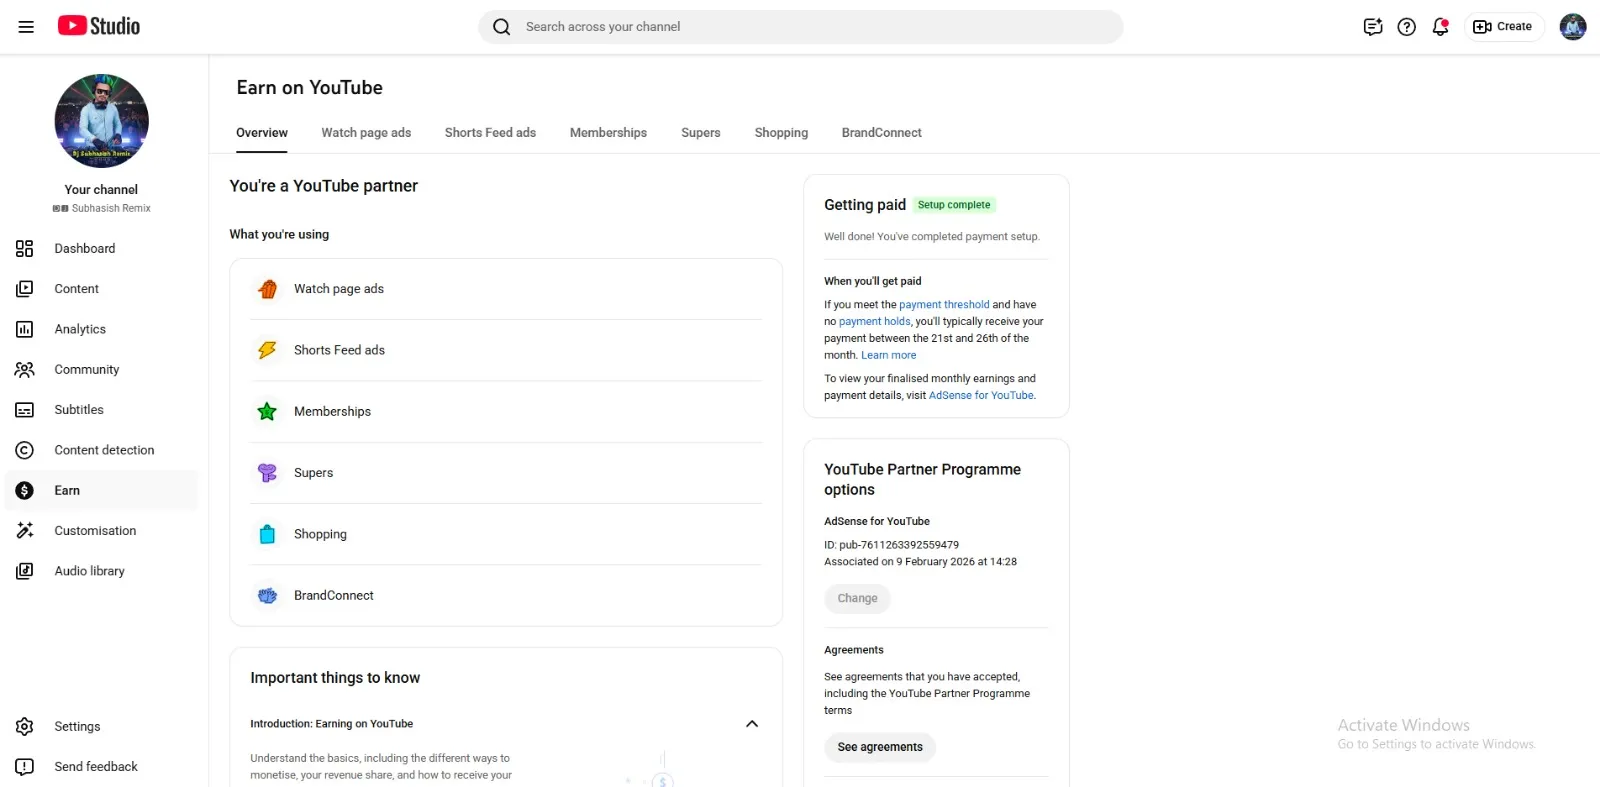
Task: Open the notifications bell
Action: point(1440,27)
